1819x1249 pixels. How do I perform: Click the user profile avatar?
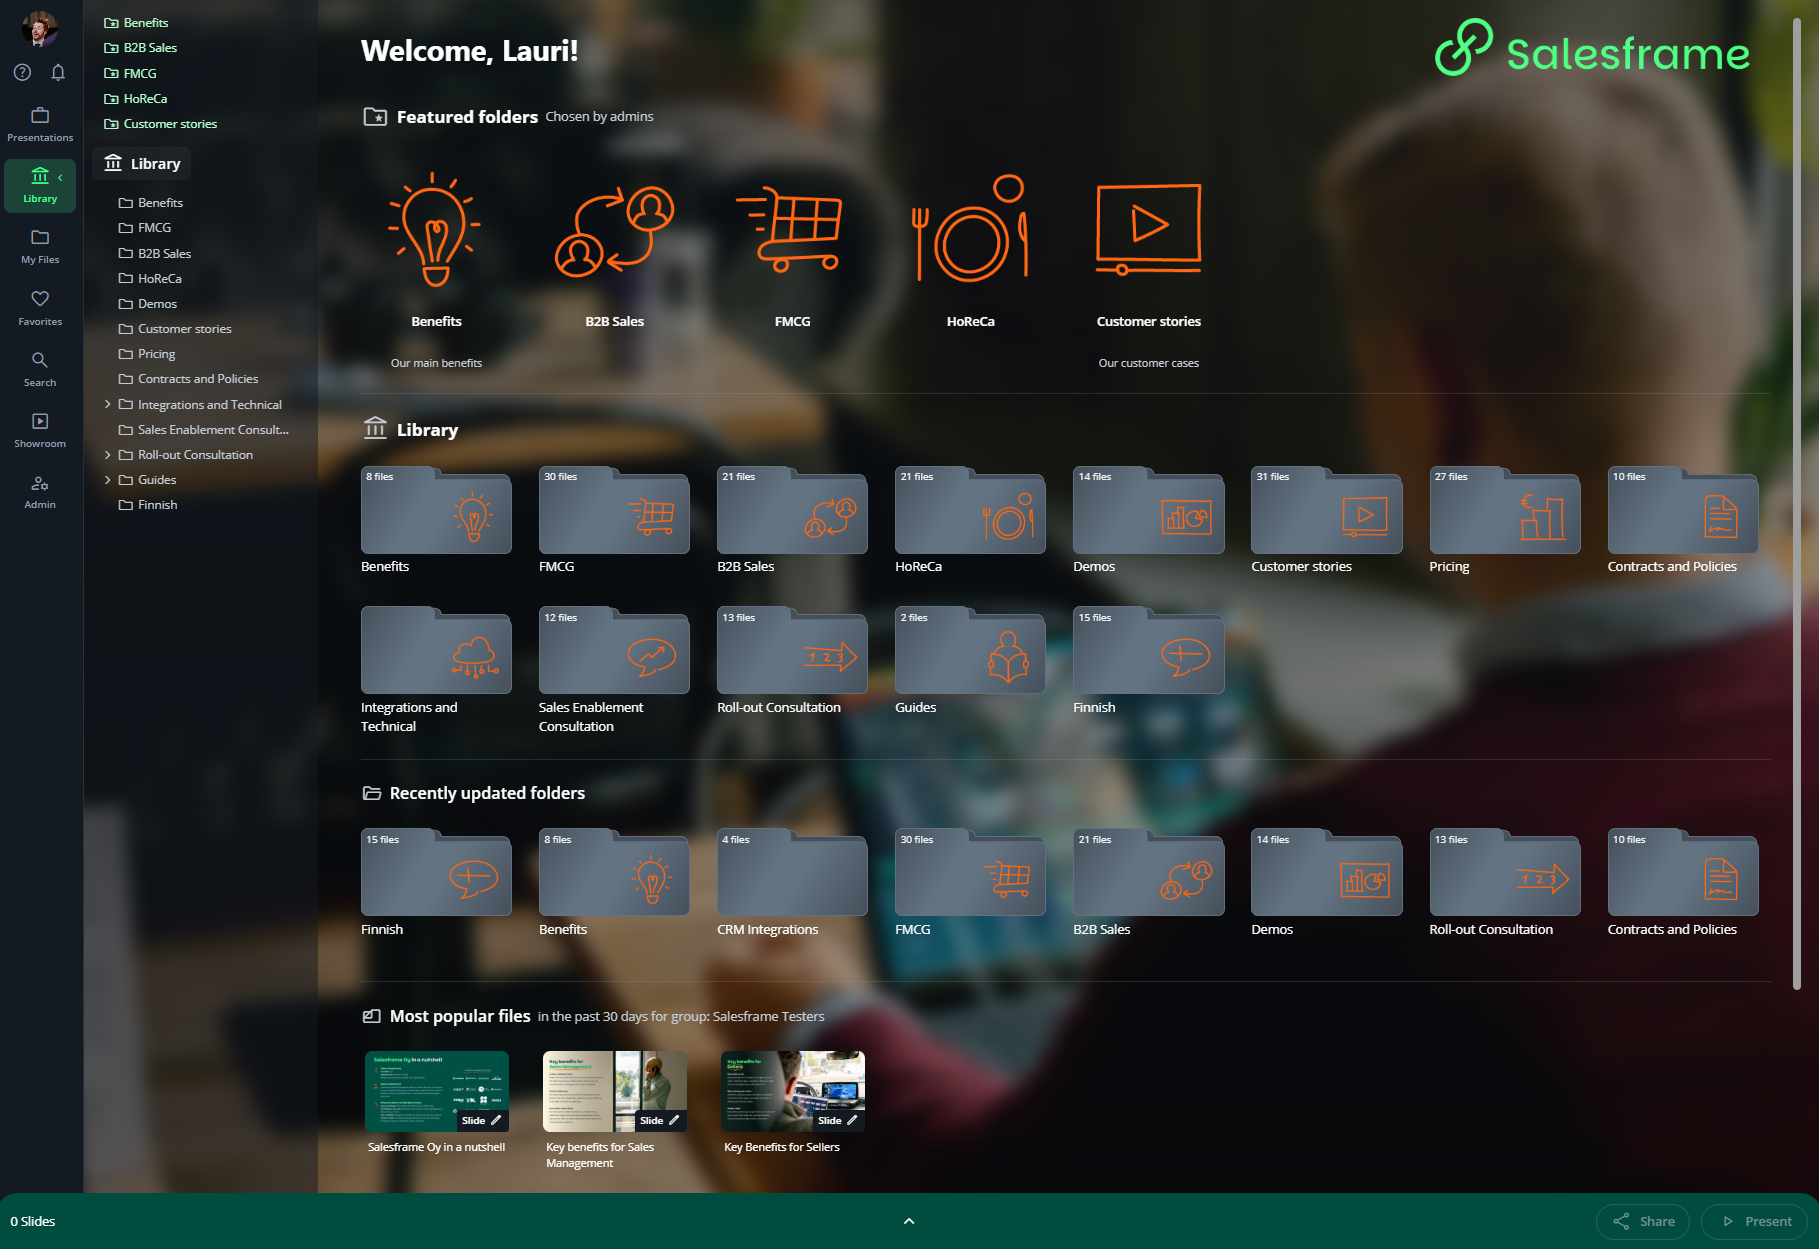pos(40,28)
